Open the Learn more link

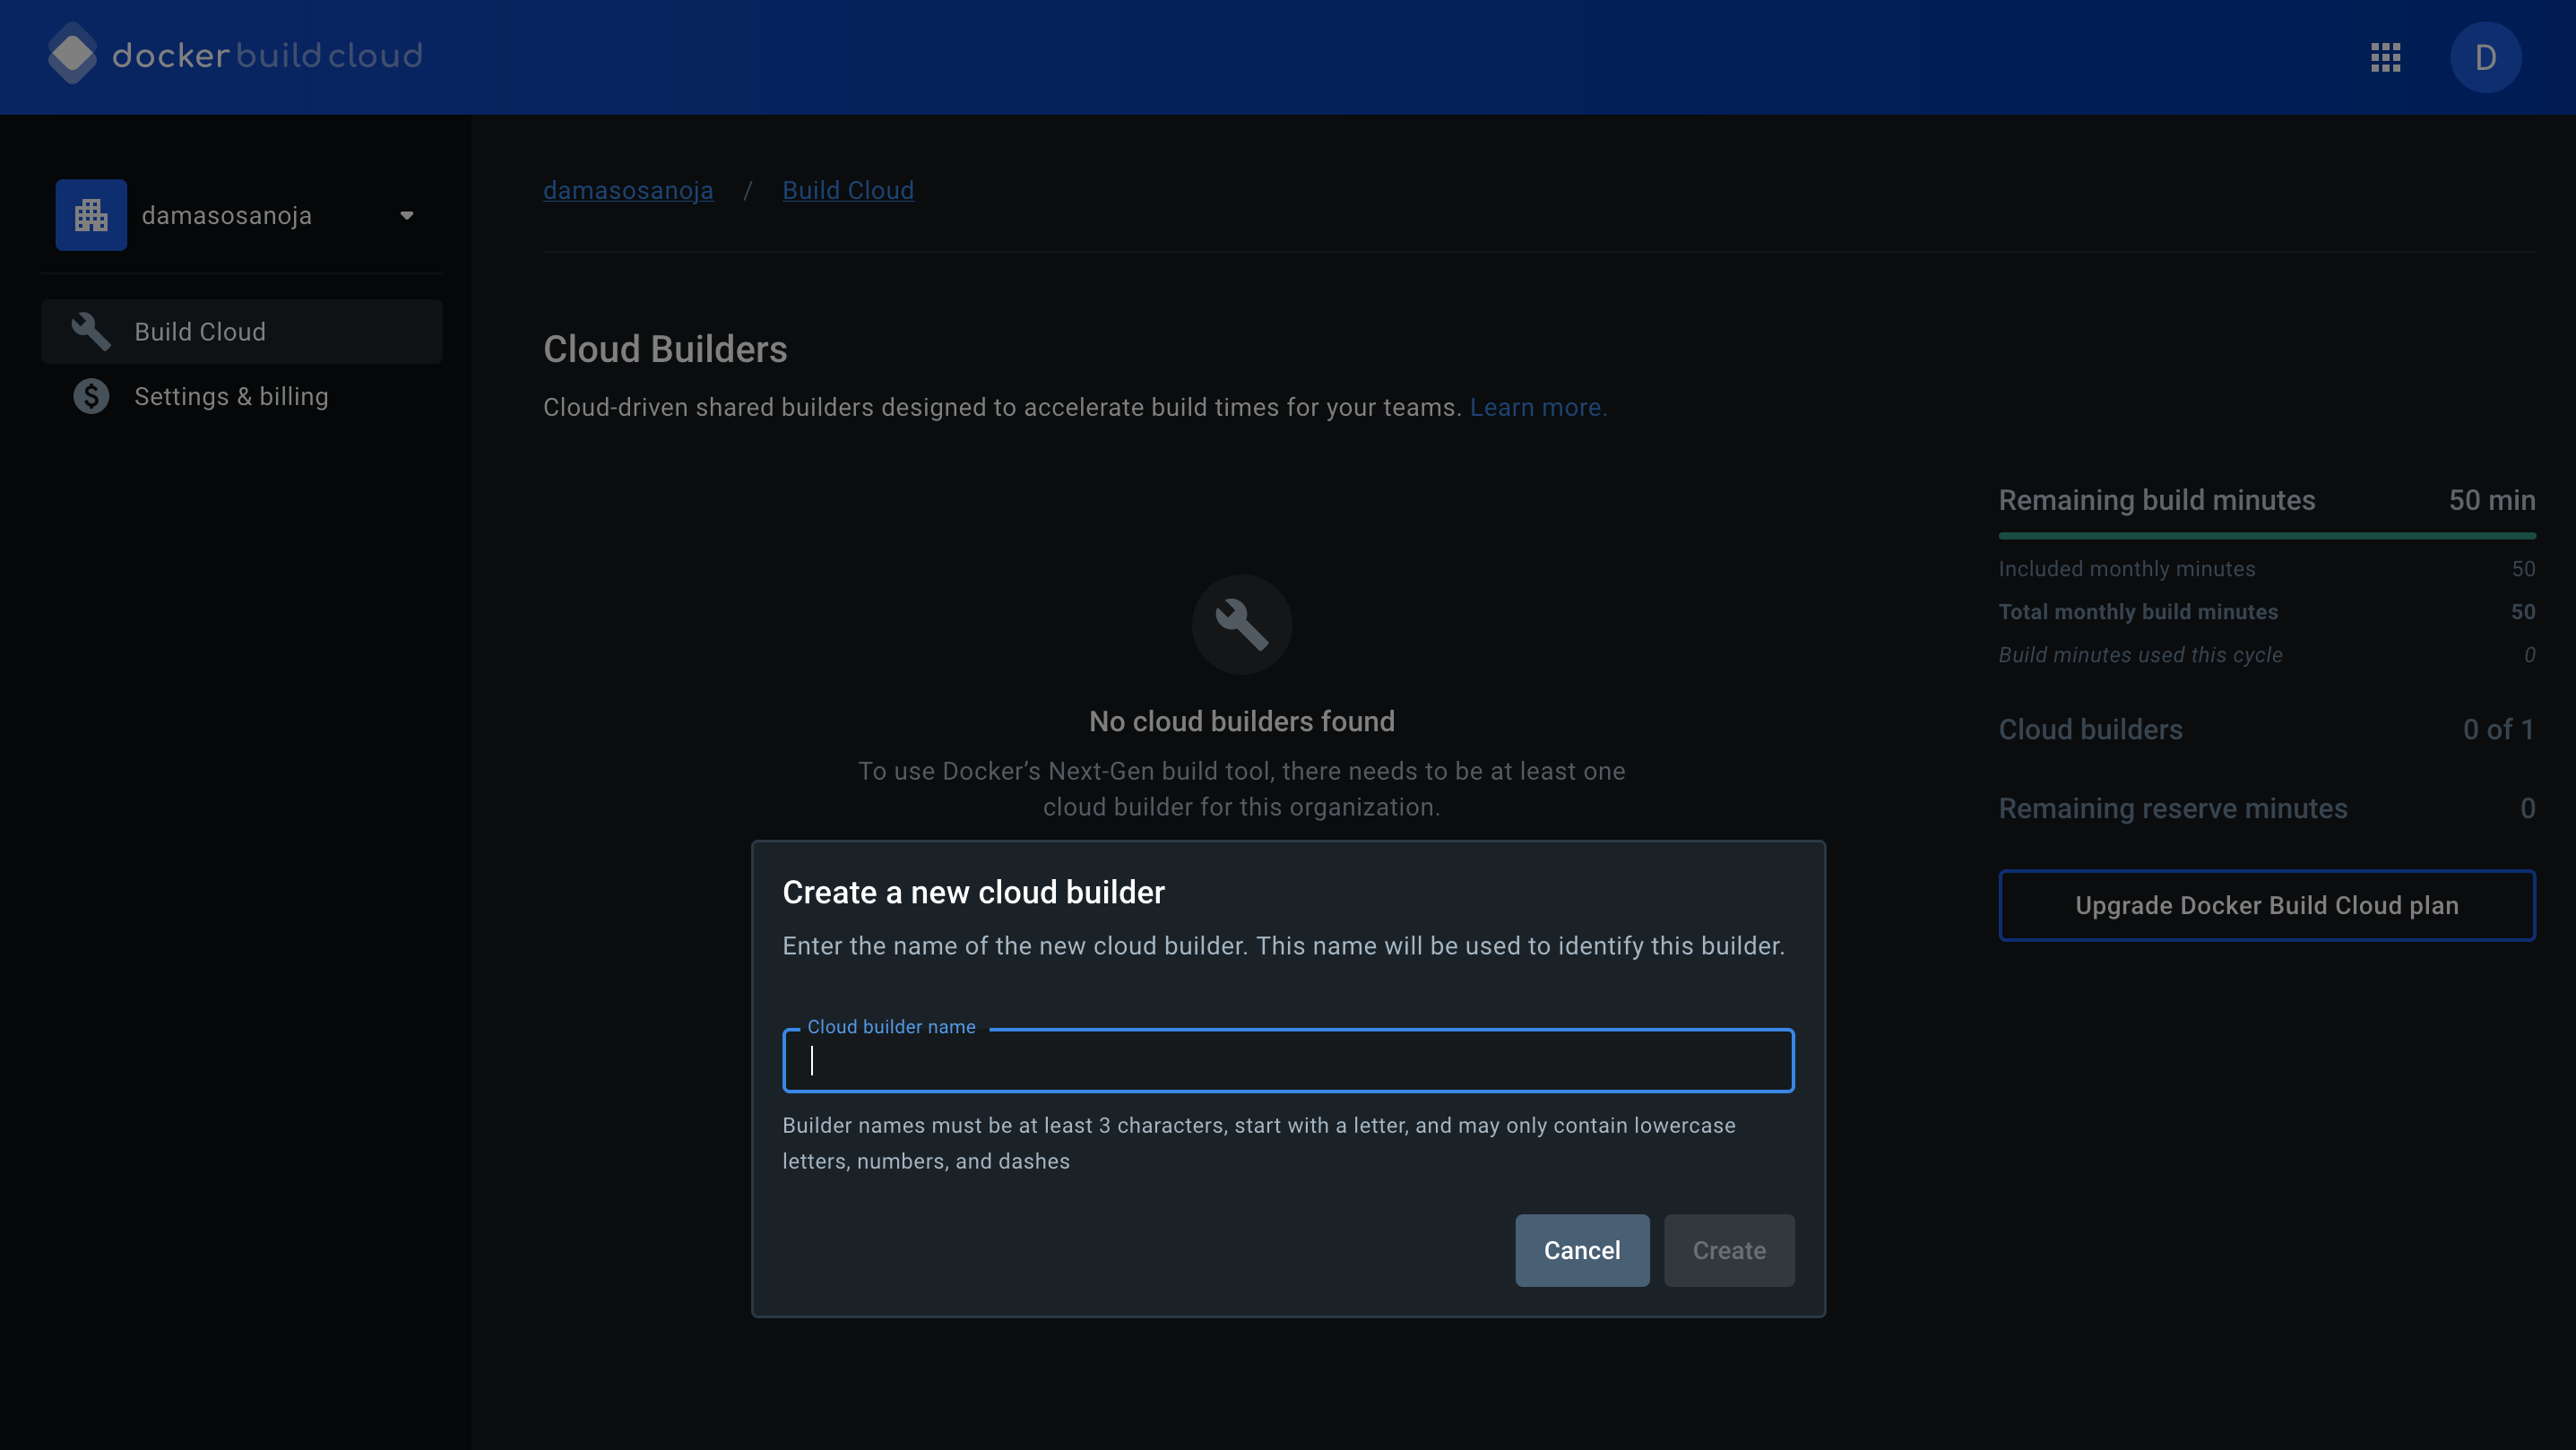click(1537, 407)
